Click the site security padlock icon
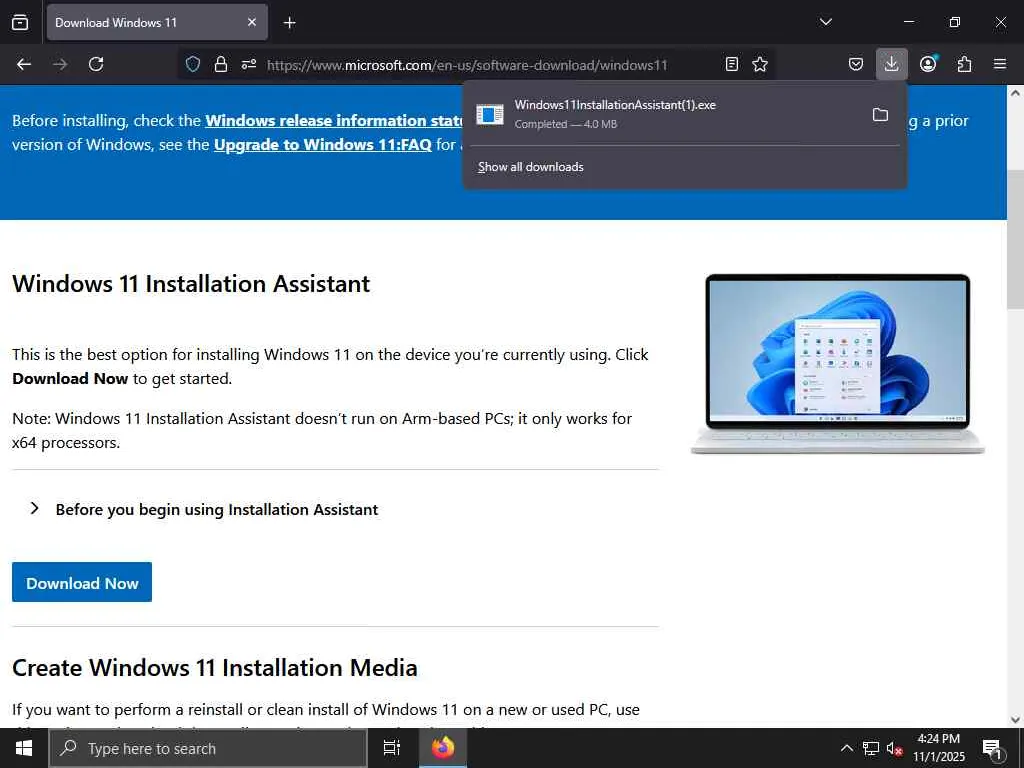The height and width of the screenshot is (768, 1024). click(221, 64)
